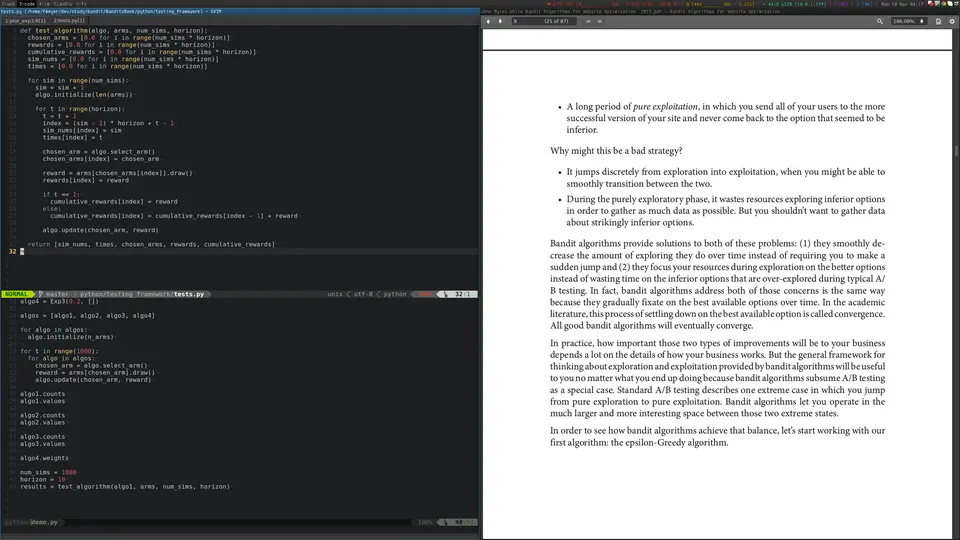This screenshot has height=540, width=960.
Task: Switch to workspace 5:audio
Action: 62,4
